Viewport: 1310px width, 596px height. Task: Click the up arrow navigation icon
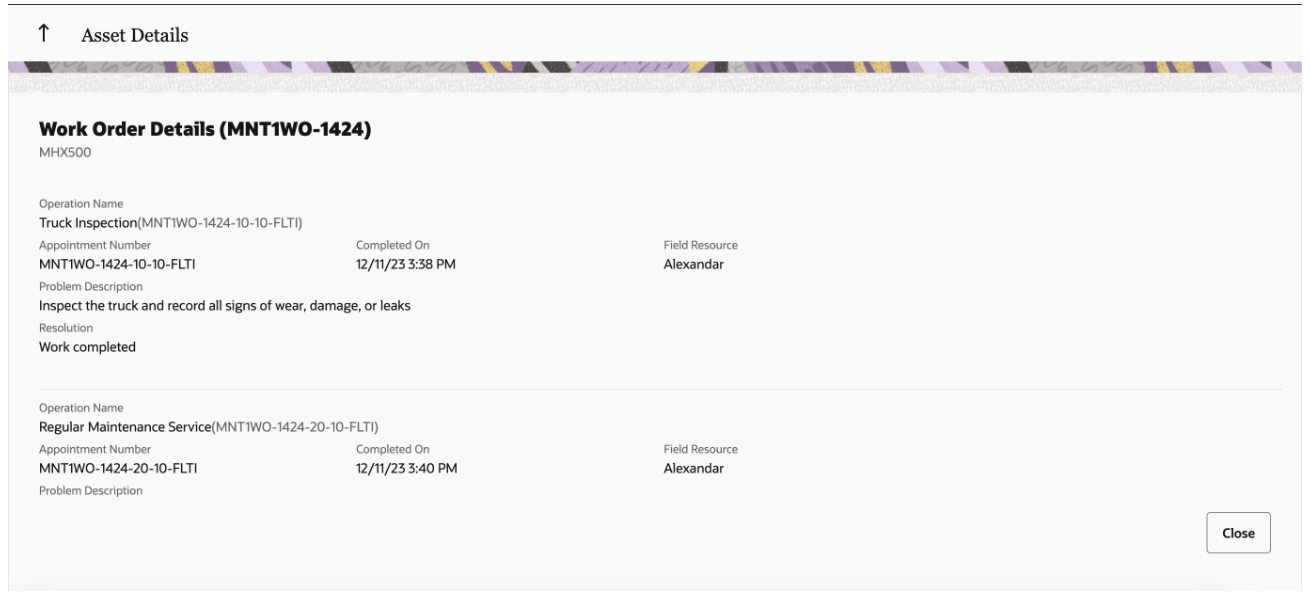tap(44, 33)
